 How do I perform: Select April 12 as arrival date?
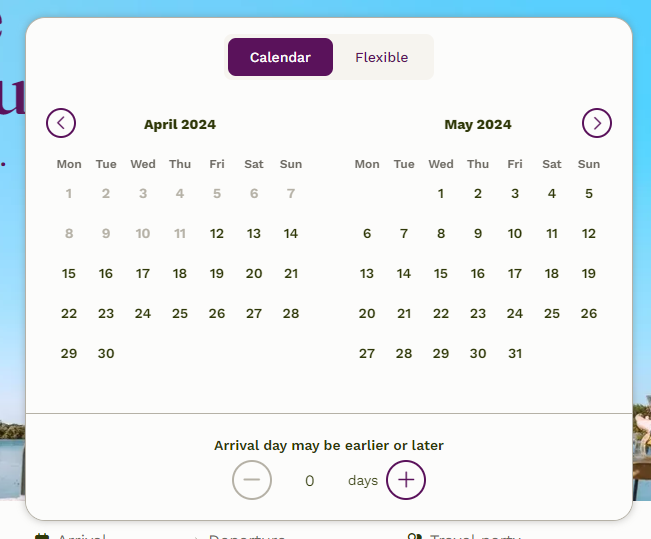point(217,233)
